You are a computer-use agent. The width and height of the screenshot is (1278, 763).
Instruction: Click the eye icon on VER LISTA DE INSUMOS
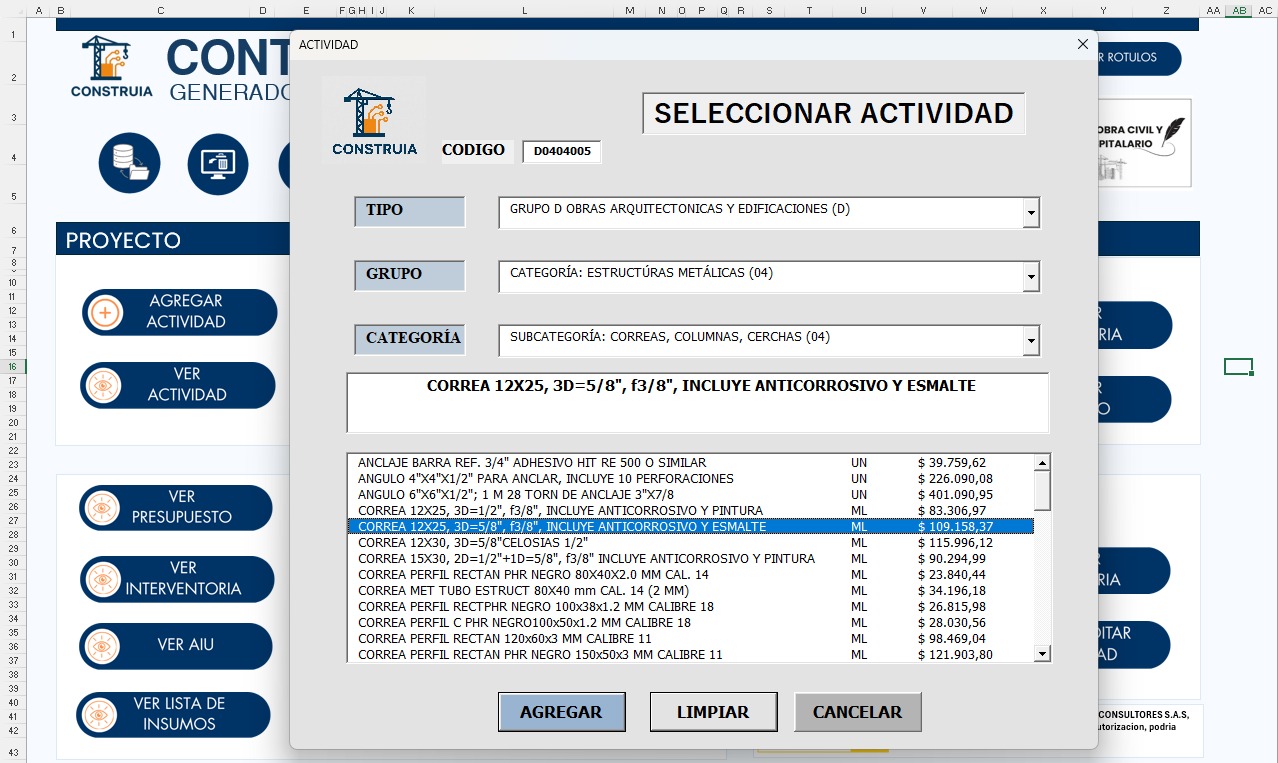tap(100, 714)
